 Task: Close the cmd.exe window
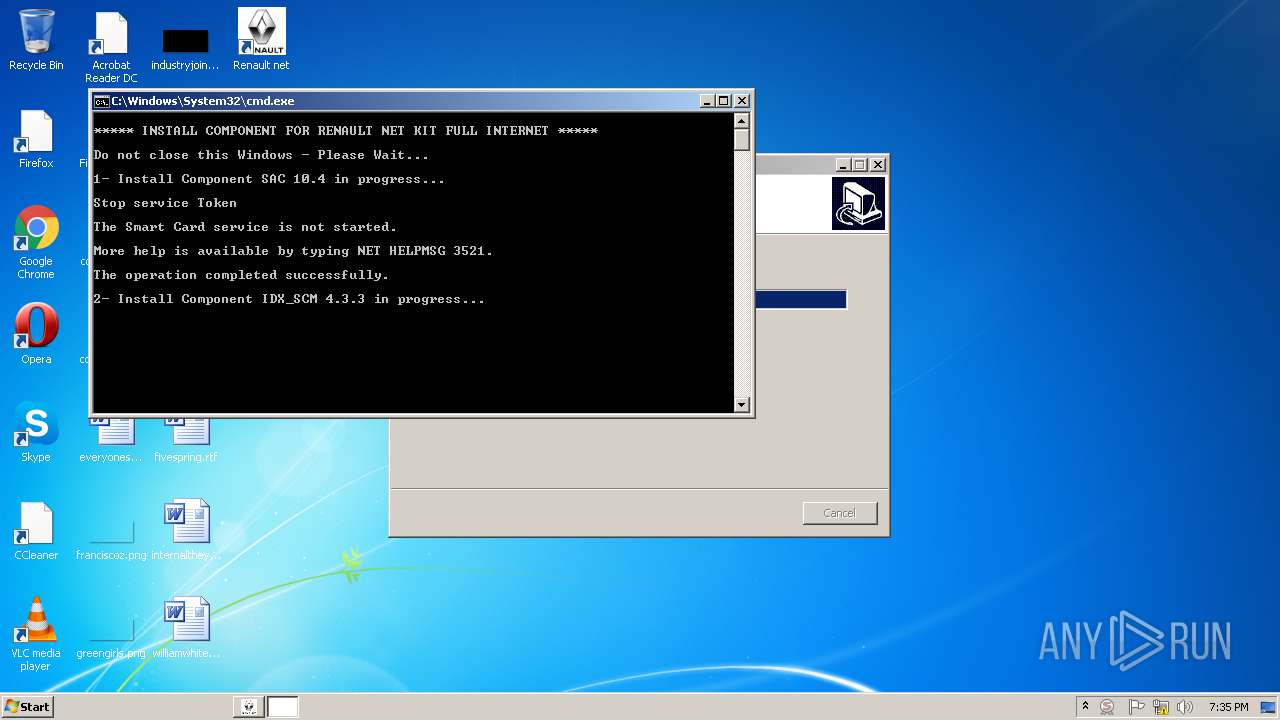click(x=742, y=101)
